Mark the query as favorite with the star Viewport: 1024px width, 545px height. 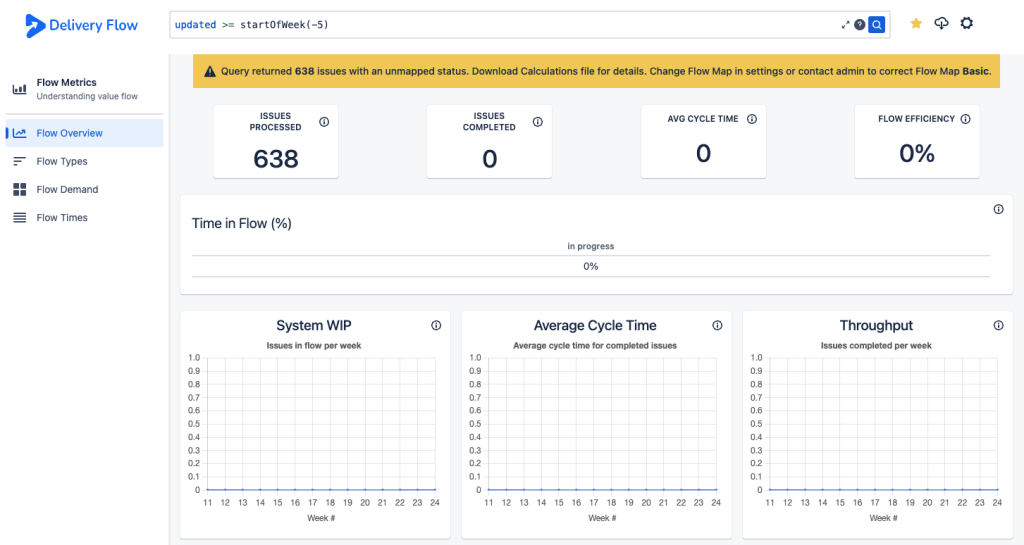click(x=916, y=23)
